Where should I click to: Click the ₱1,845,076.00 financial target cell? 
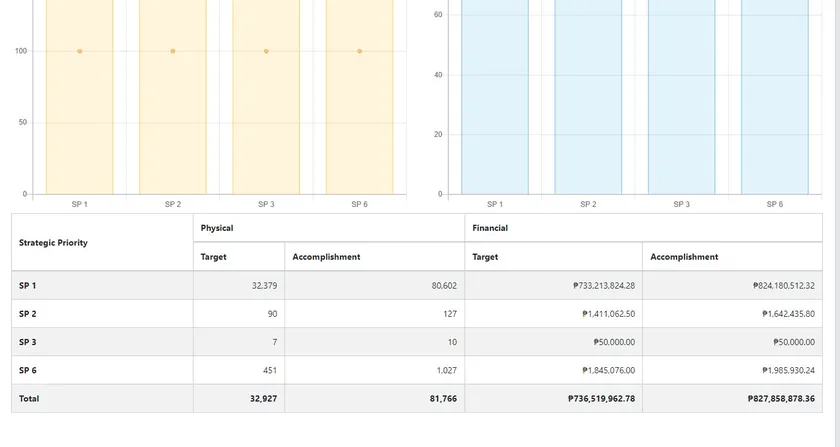553,370
